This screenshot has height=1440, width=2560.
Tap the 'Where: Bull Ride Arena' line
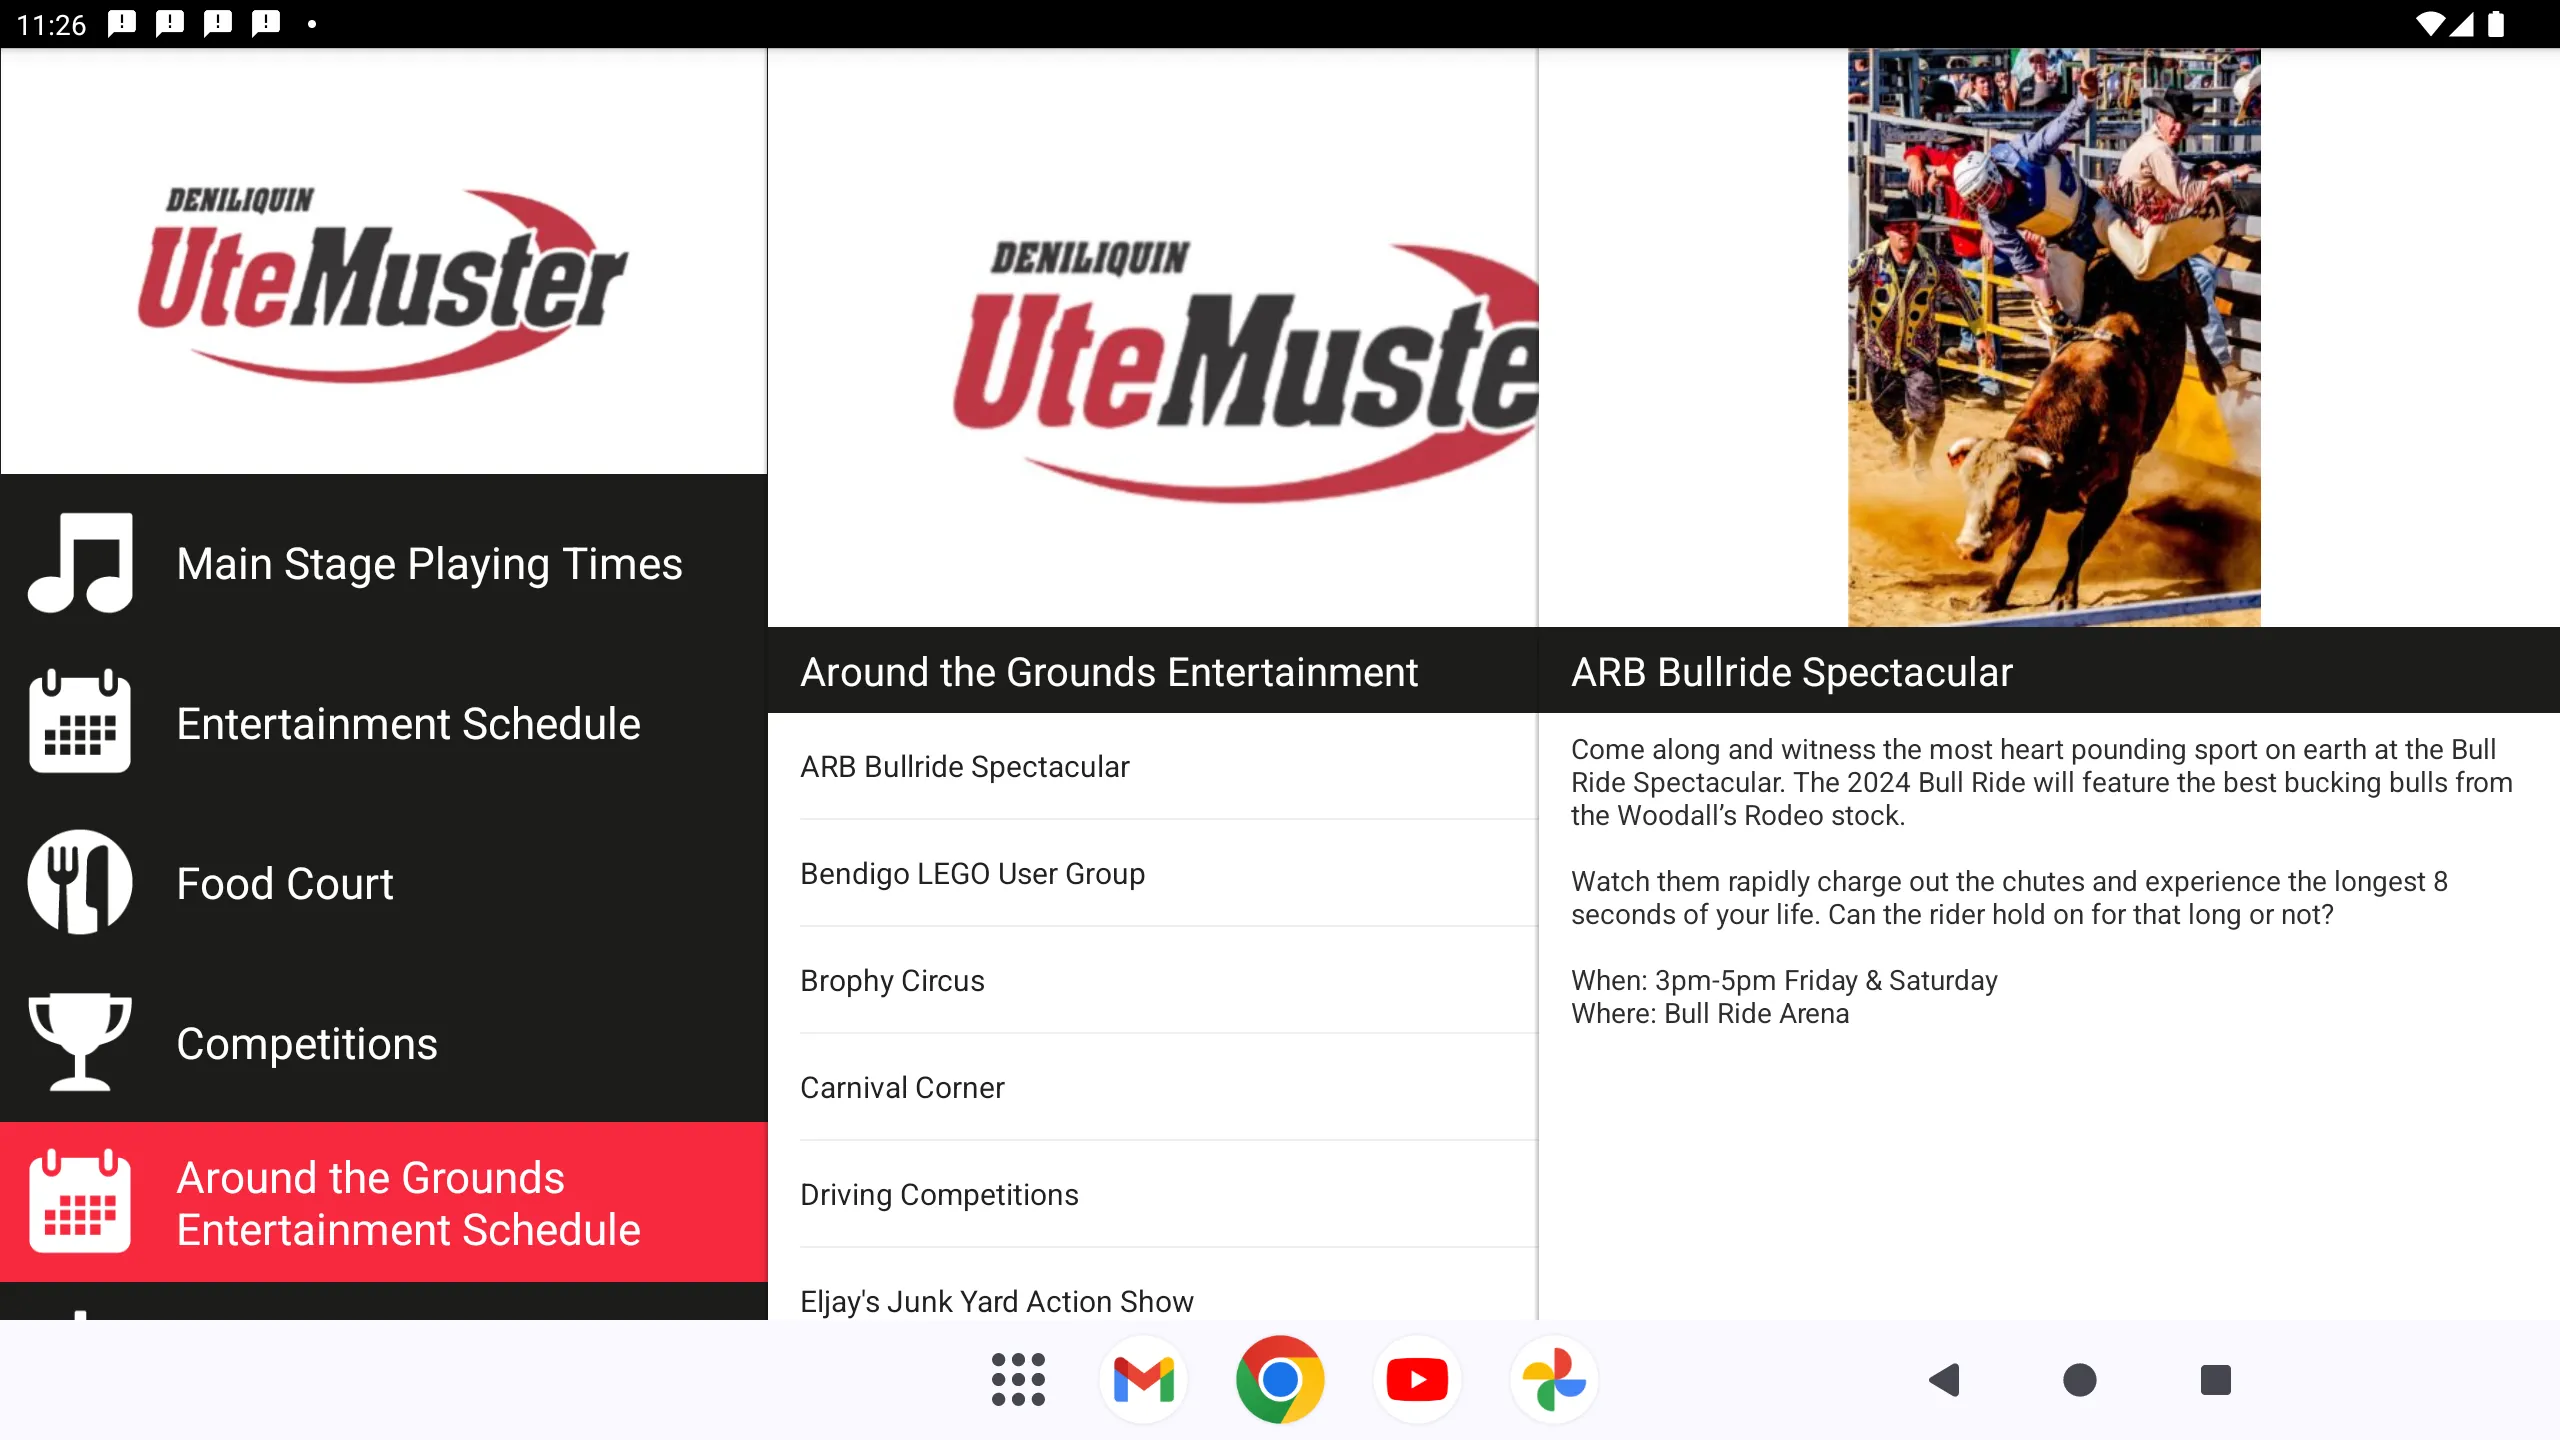pyautogui.click(x=1710, y=1014)
